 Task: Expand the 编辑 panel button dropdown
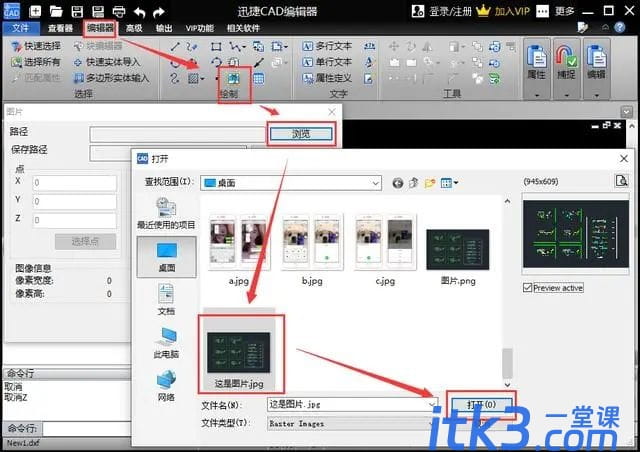pos(597,95)
